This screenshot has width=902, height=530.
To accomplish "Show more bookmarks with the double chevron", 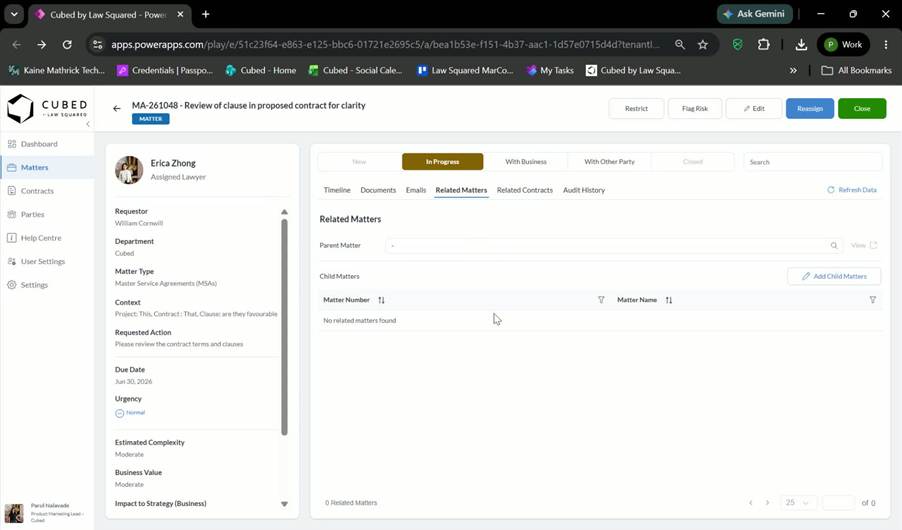I will coord(793,70).
